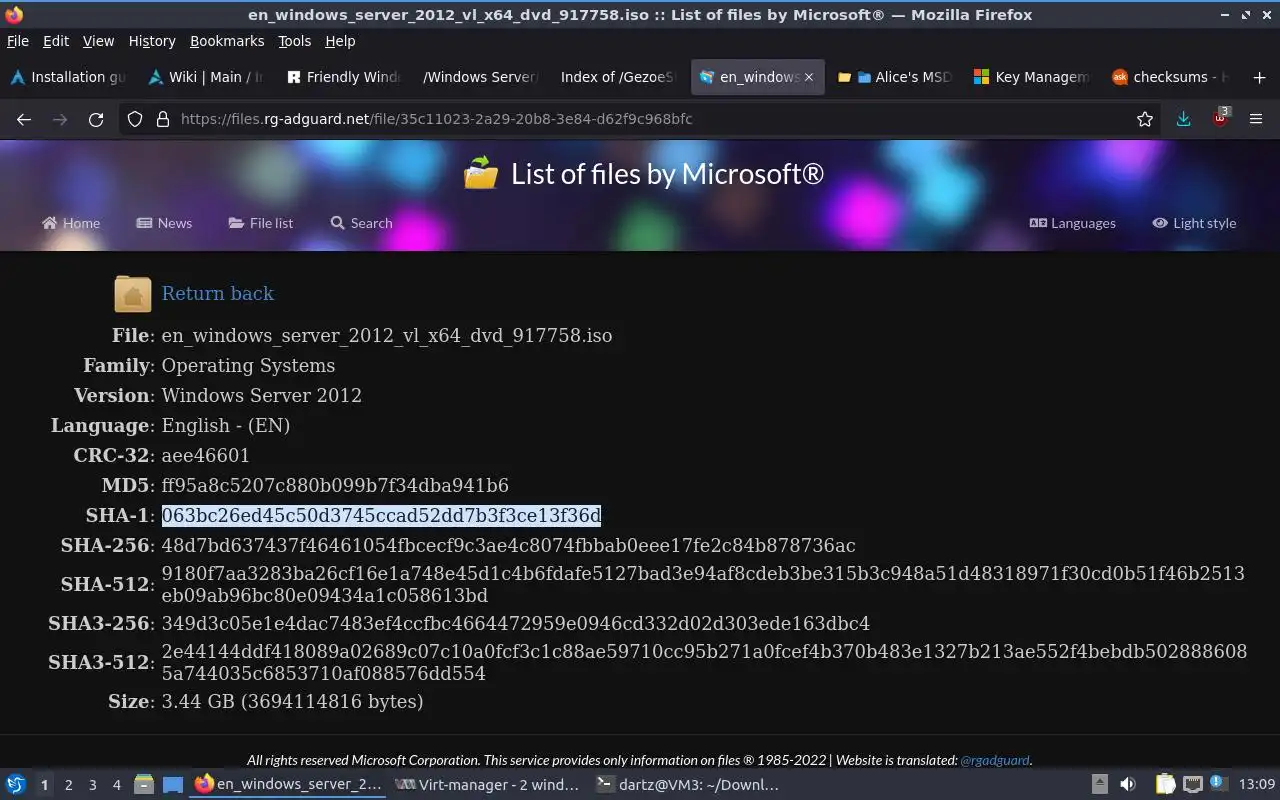Switch to virtual desktop 4
The height and width of the screenshot is (800, 1280).
click(116, 785)
